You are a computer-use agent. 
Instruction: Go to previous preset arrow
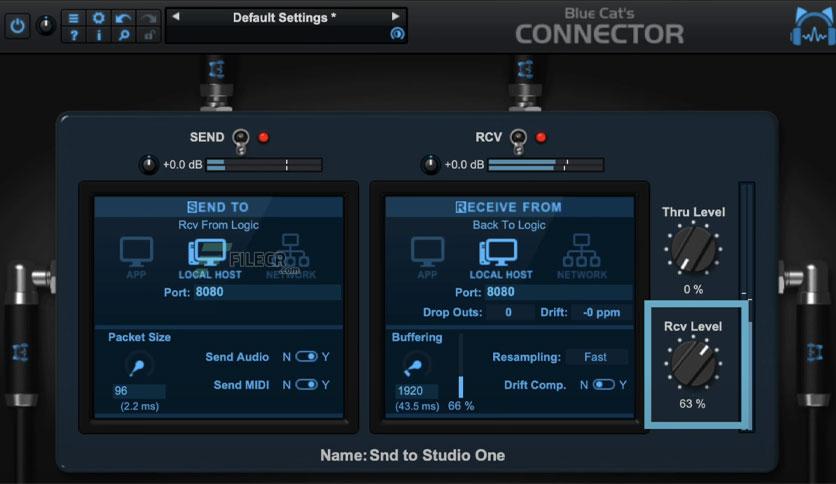tap(175, 17)
